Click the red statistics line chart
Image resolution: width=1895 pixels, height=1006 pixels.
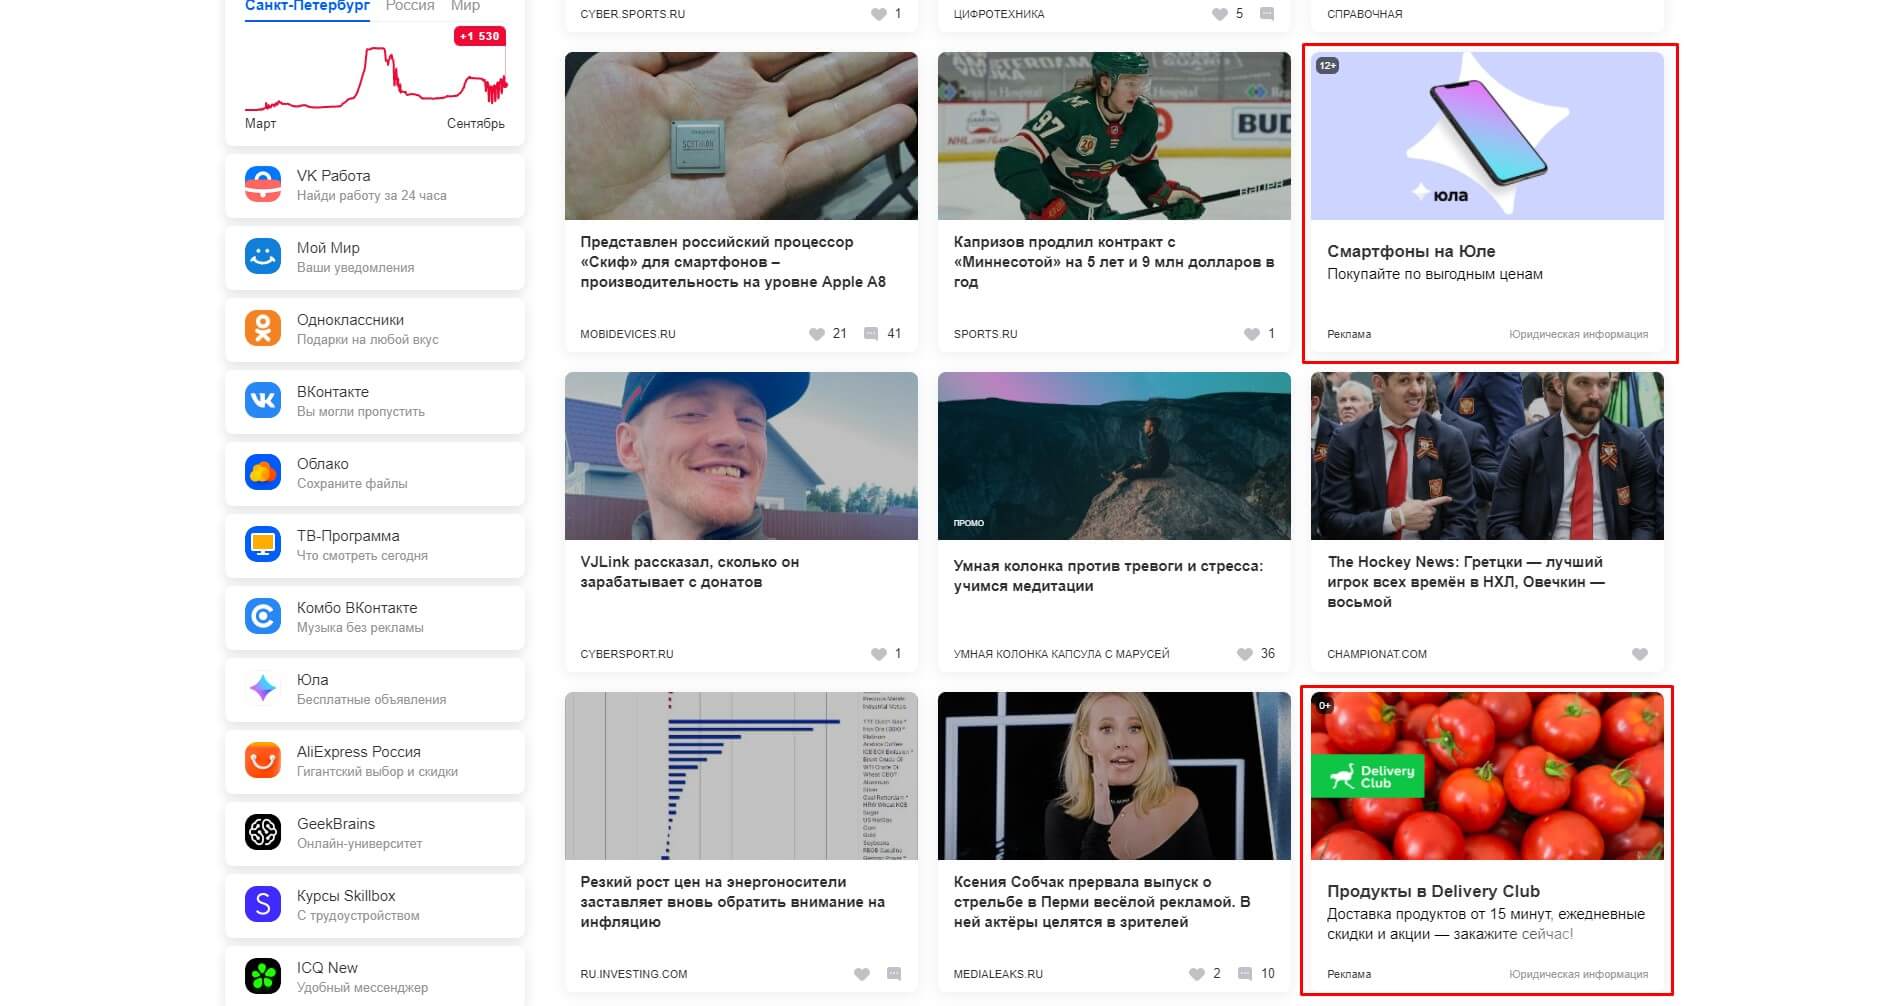pyautogui.click(x=376, y=77)
